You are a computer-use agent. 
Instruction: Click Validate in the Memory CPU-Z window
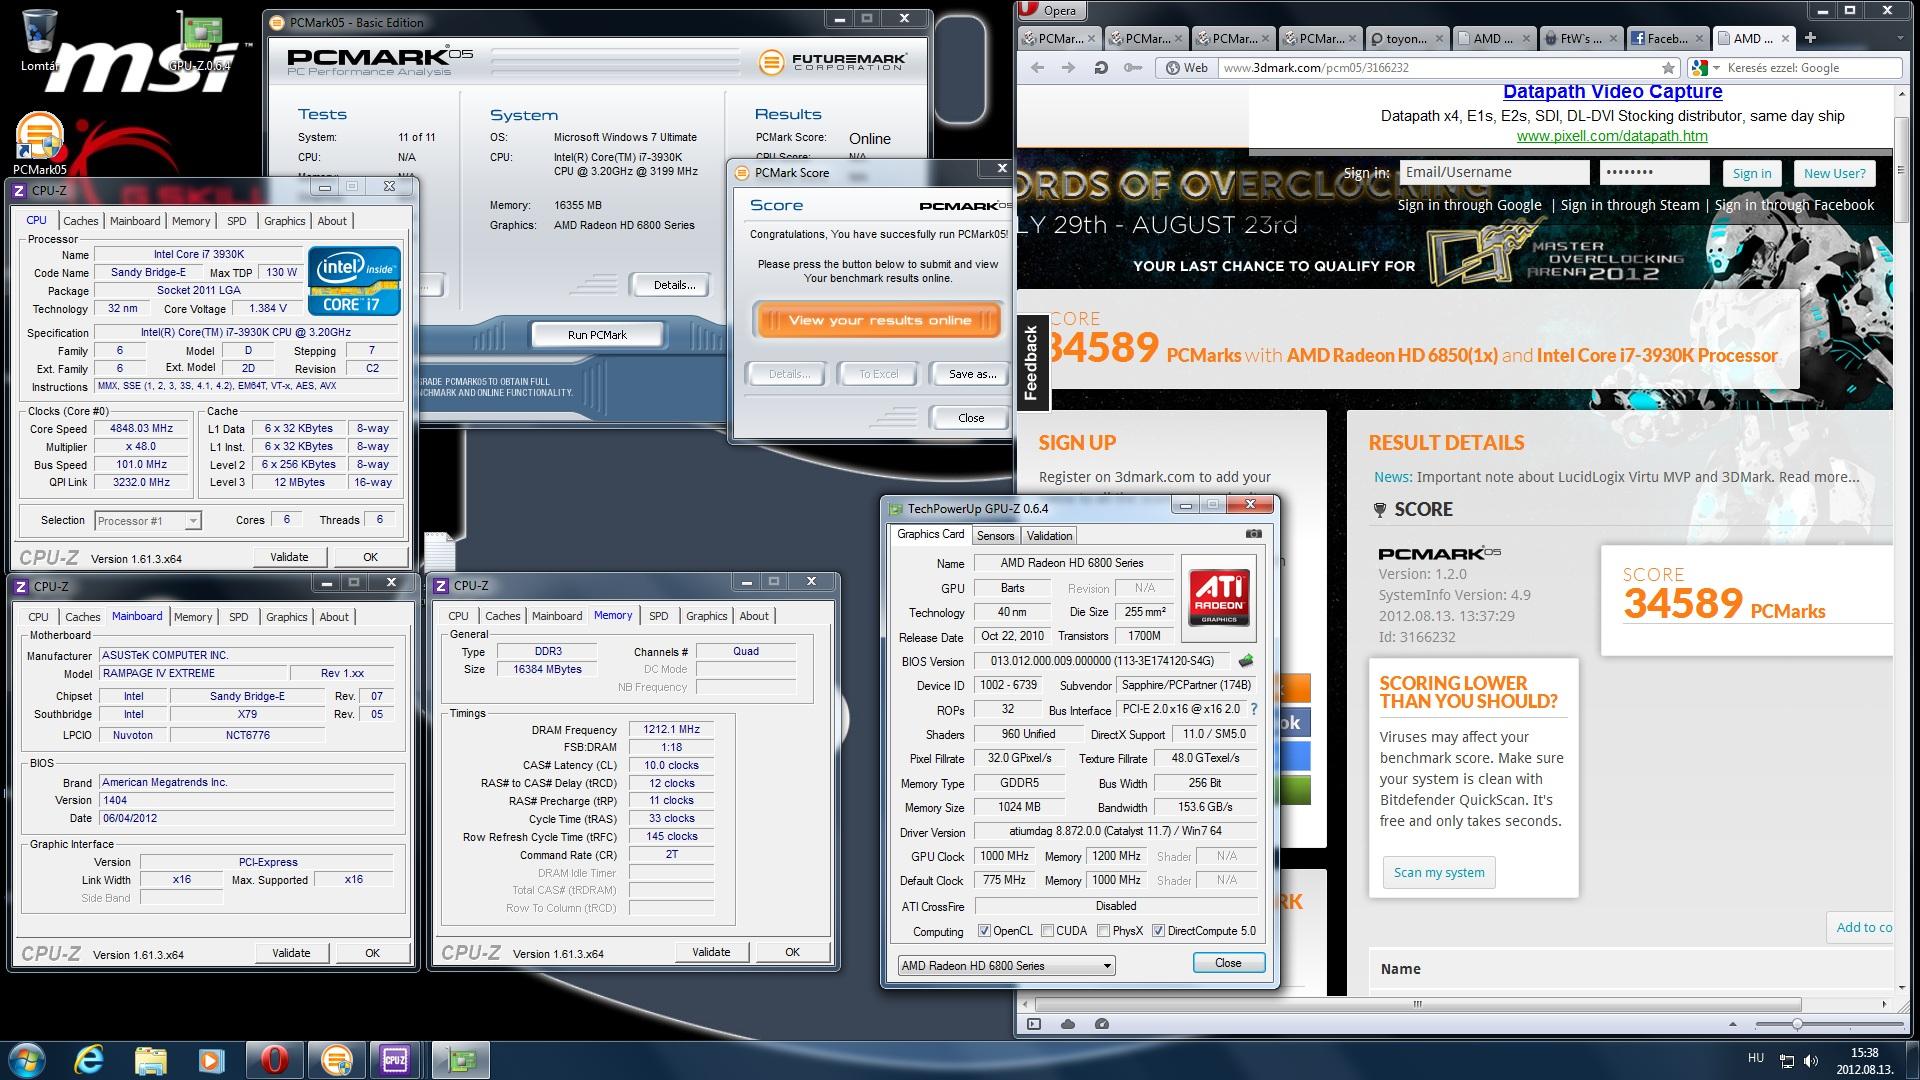(x=711, y=952)
